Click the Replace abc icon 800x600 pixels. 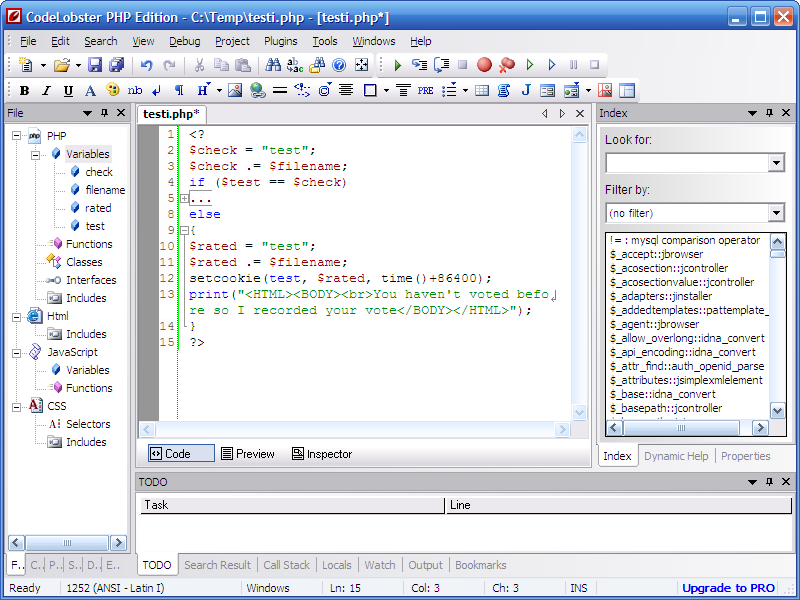click(x=295, y=65)
